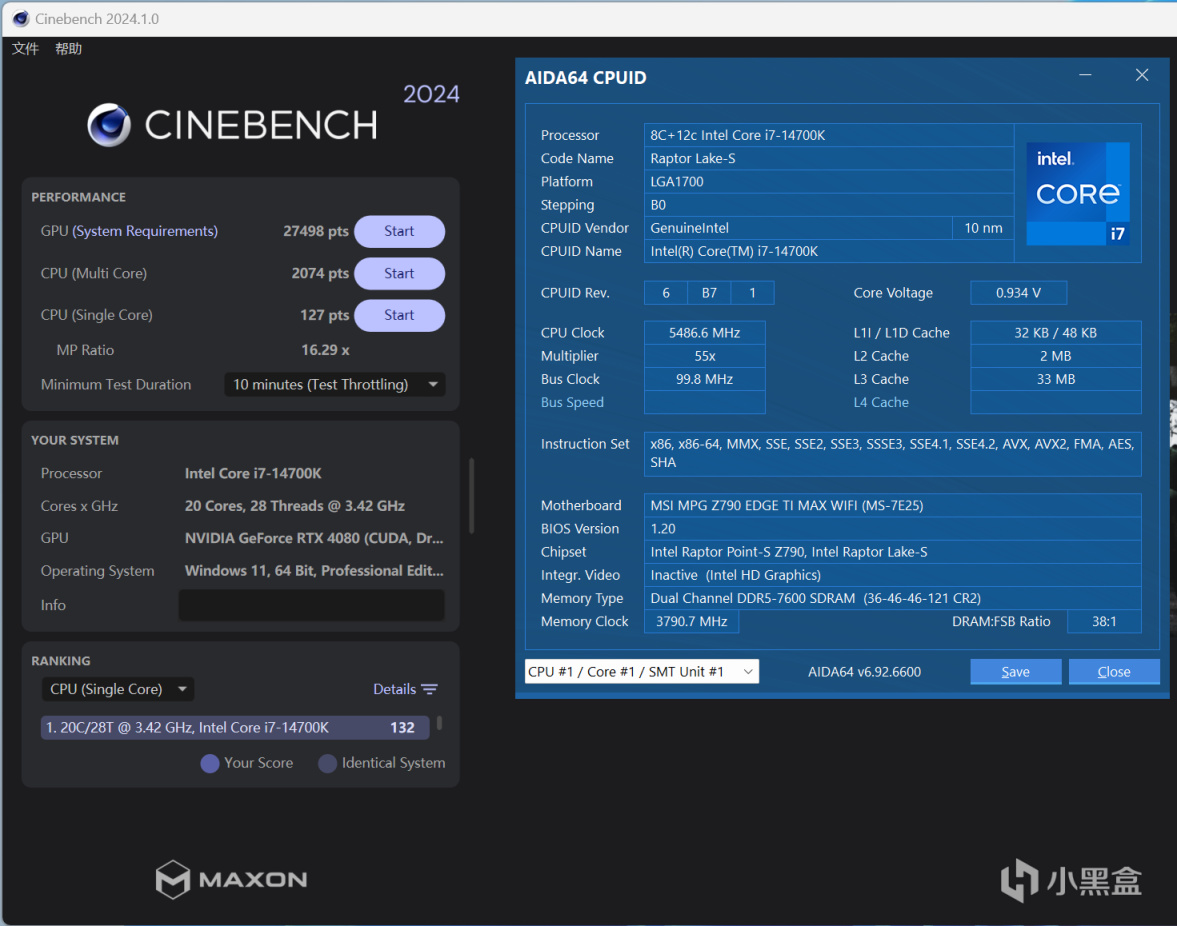
Task: Click the Raptor Lake-S code name field
Action: [829, 158]
